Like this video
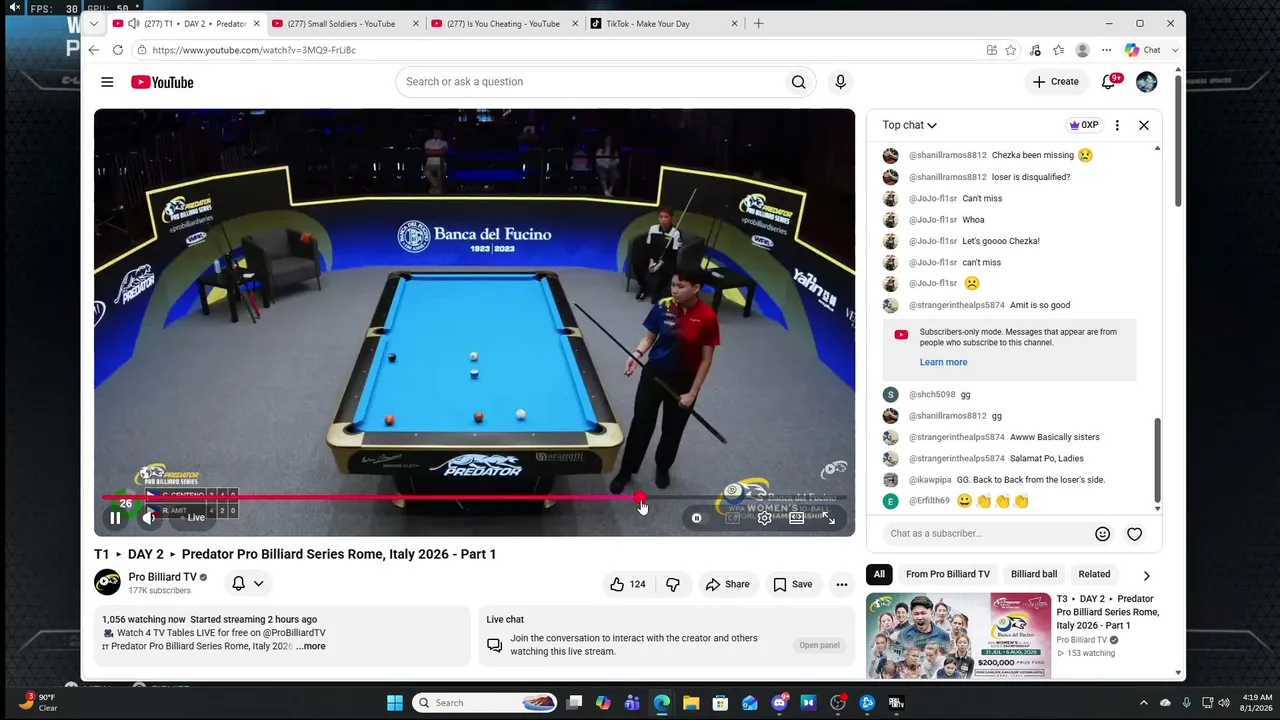Image resolution: width=1280 pixels, height=720 pixels. pos(628,584)
